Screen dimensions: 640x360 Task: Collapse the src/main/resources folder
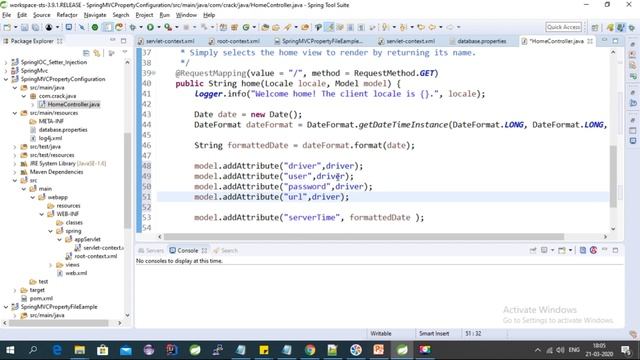15,113
